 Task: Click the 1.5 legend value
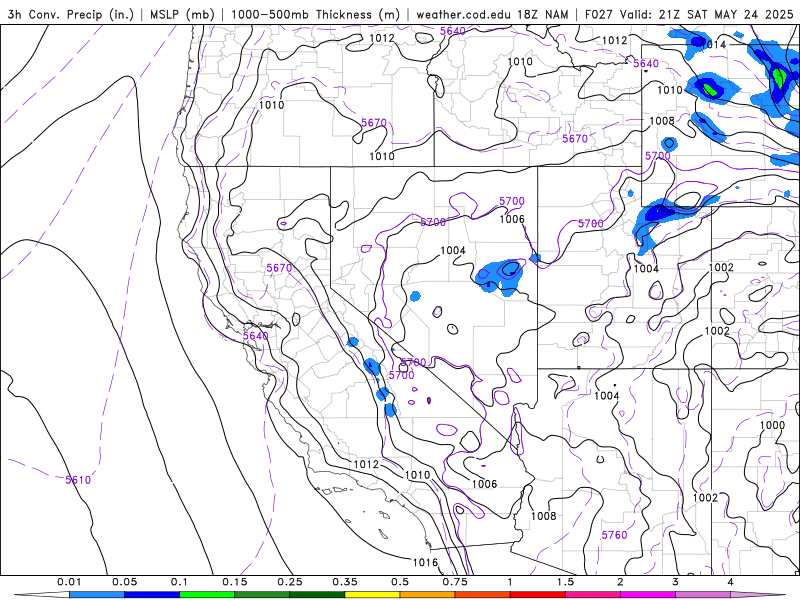pyautogui.click(x=565, y=582)
